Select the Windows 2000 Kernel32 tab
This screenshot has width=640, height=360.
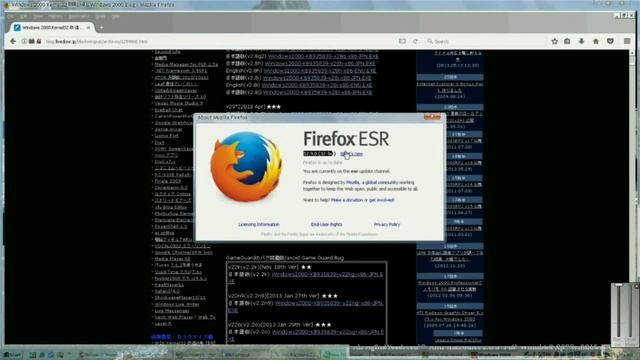tap(51, 28)
